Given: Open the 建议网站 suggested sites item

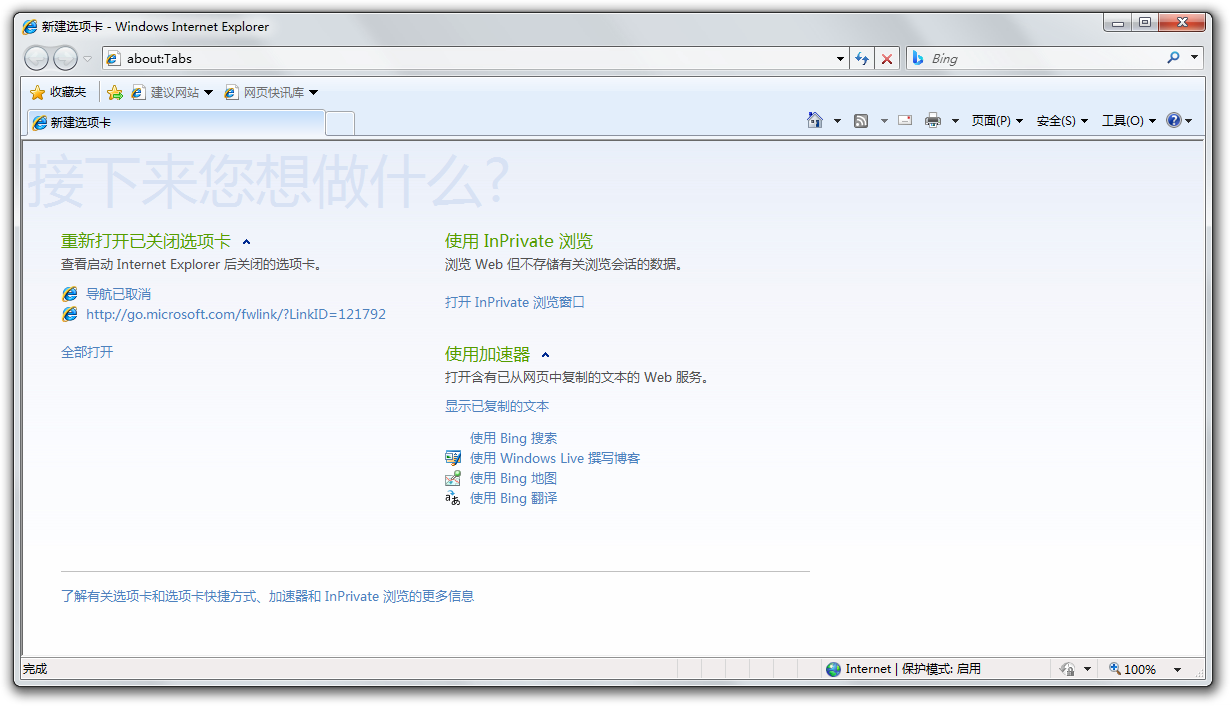Looking at the screenshot, I should 173,92.
